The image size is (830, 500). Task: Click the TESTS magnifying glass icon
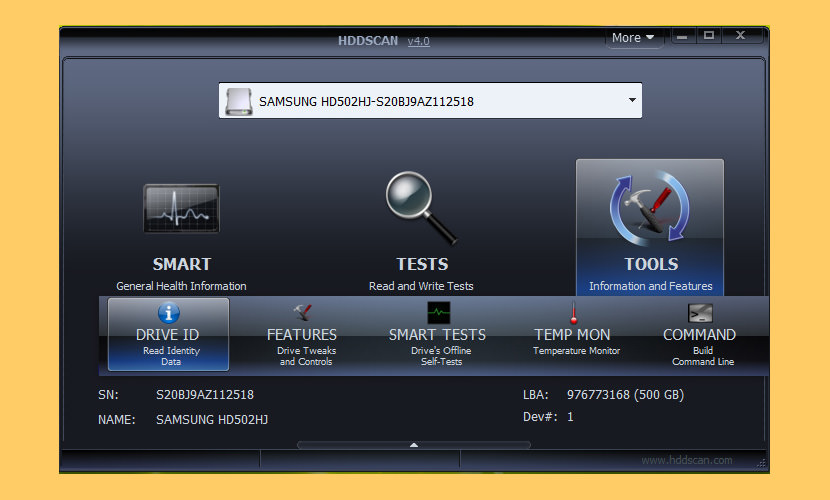tap(421, 209)
